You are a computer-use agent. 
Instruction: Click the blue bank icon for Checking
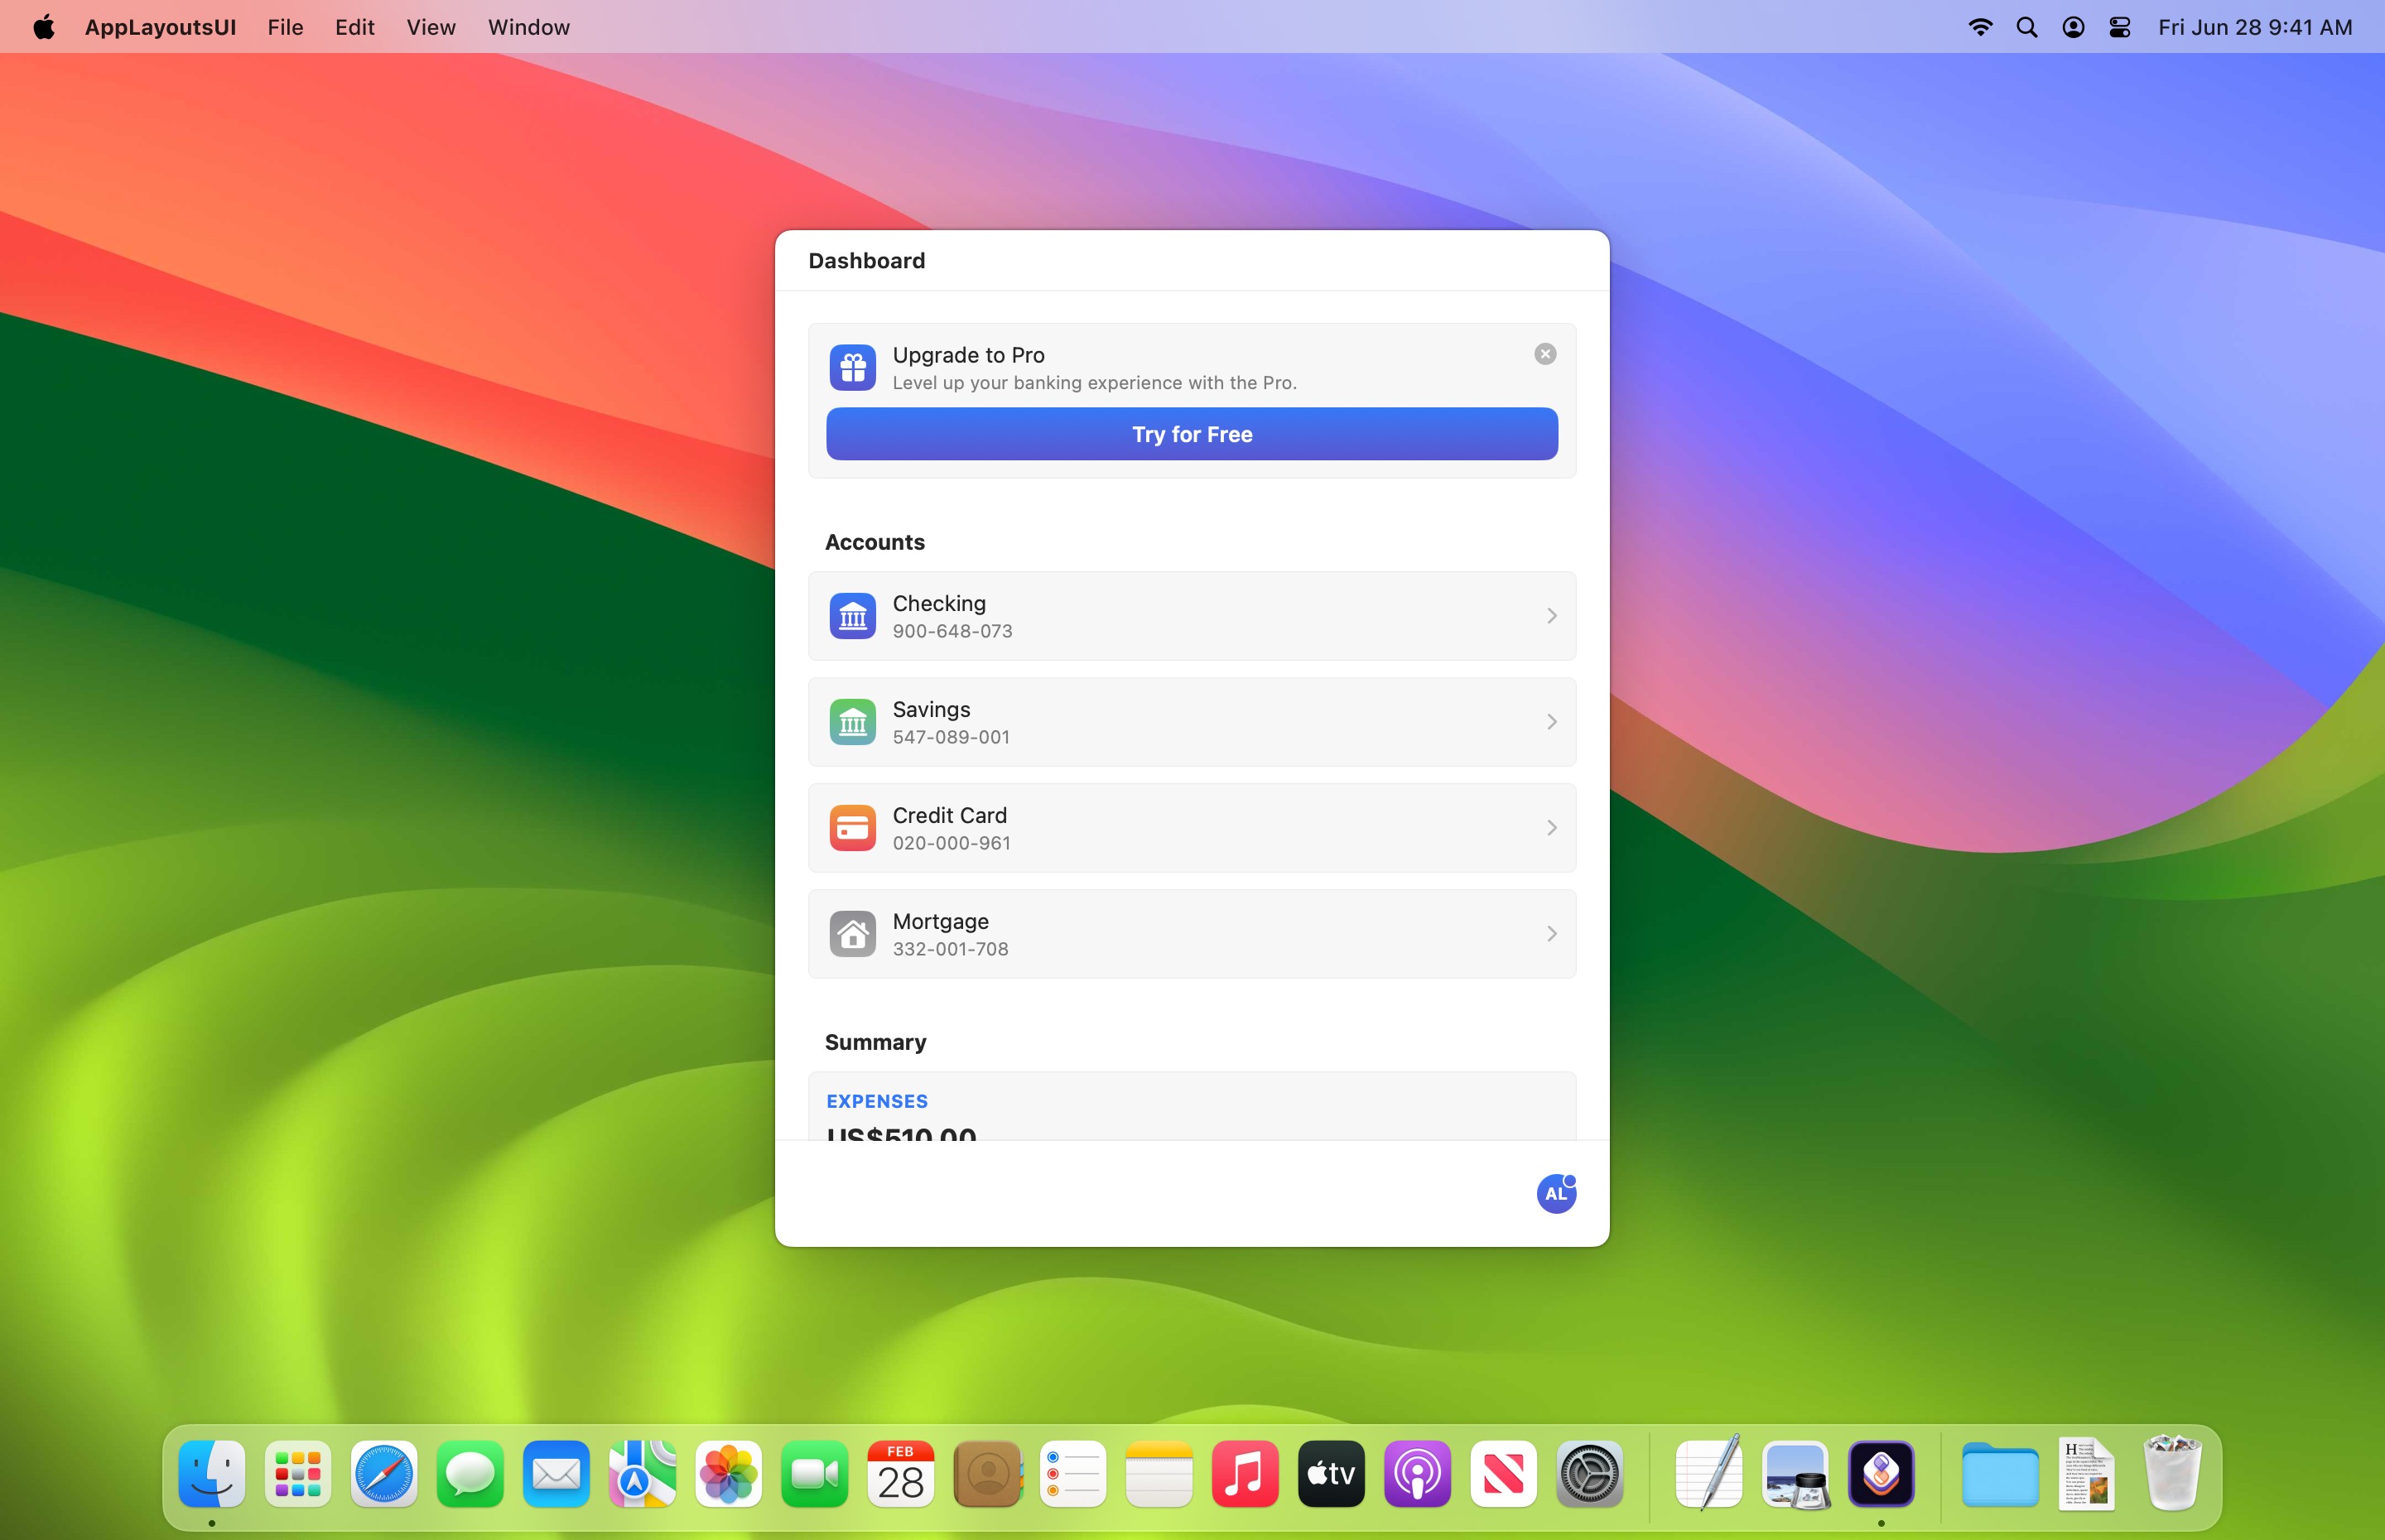852,616
